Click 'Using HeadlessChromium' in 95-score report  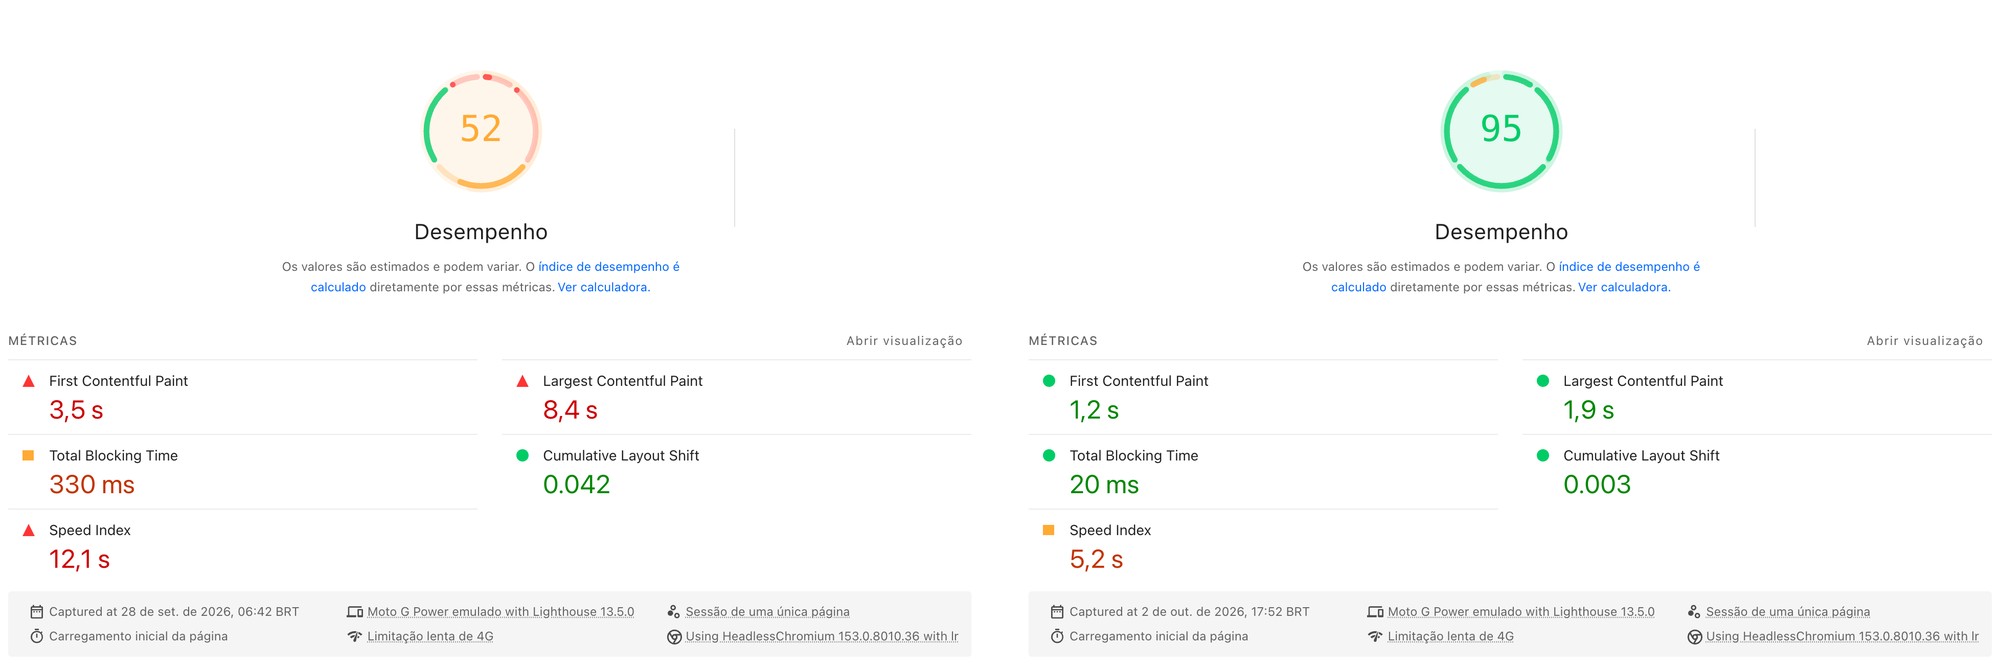(x=1842, y=637)
